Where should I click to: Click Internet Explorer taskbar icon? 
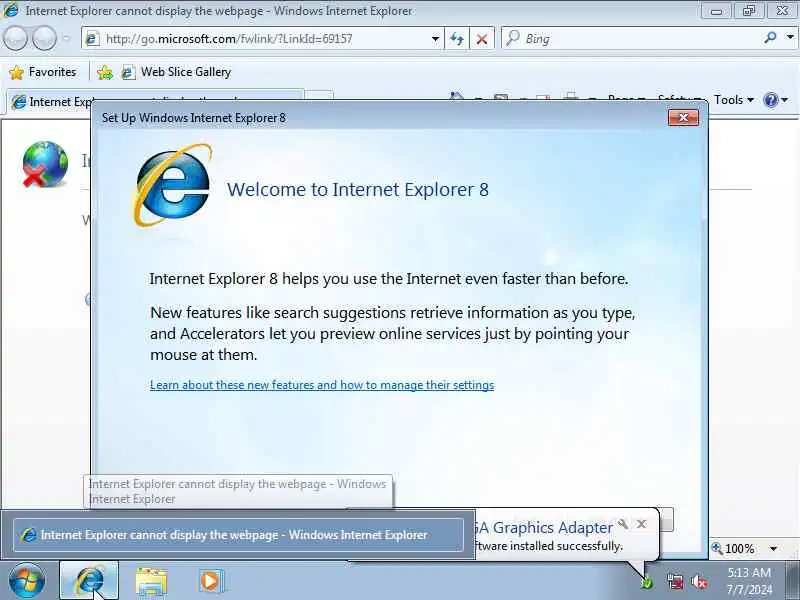89,580
